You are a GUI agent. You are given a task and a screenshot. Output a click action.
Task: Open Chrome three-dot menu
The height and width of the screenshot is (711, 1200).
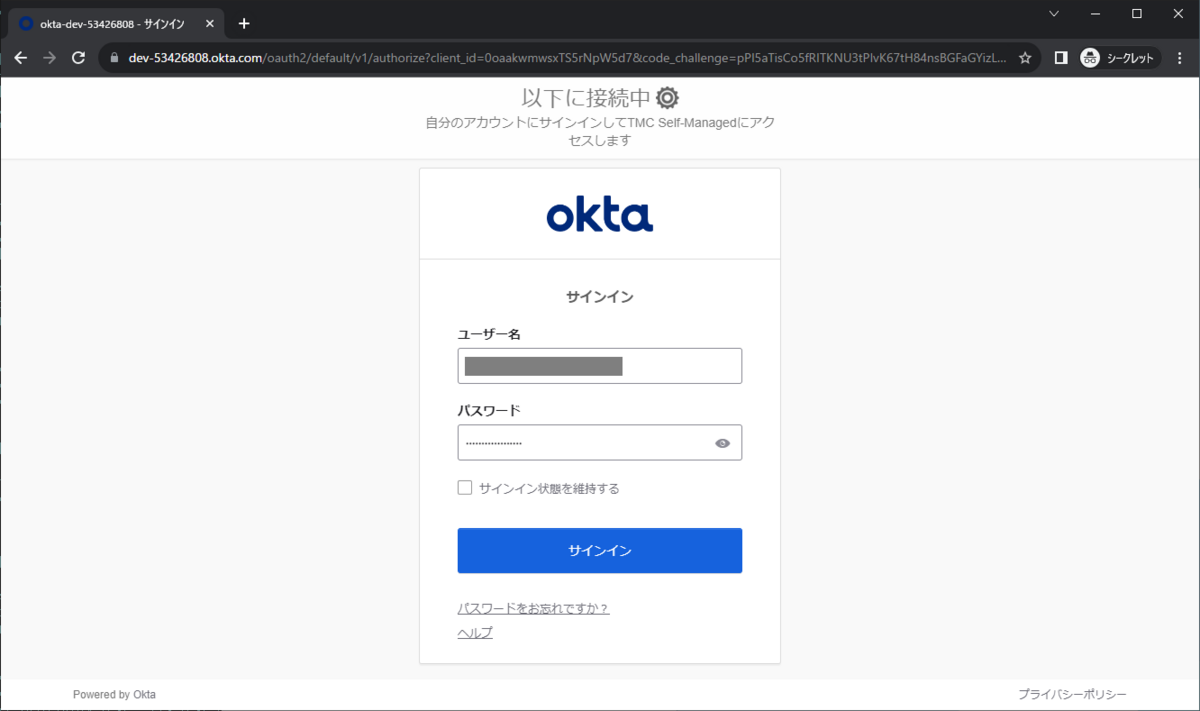tap(1181, 58)
